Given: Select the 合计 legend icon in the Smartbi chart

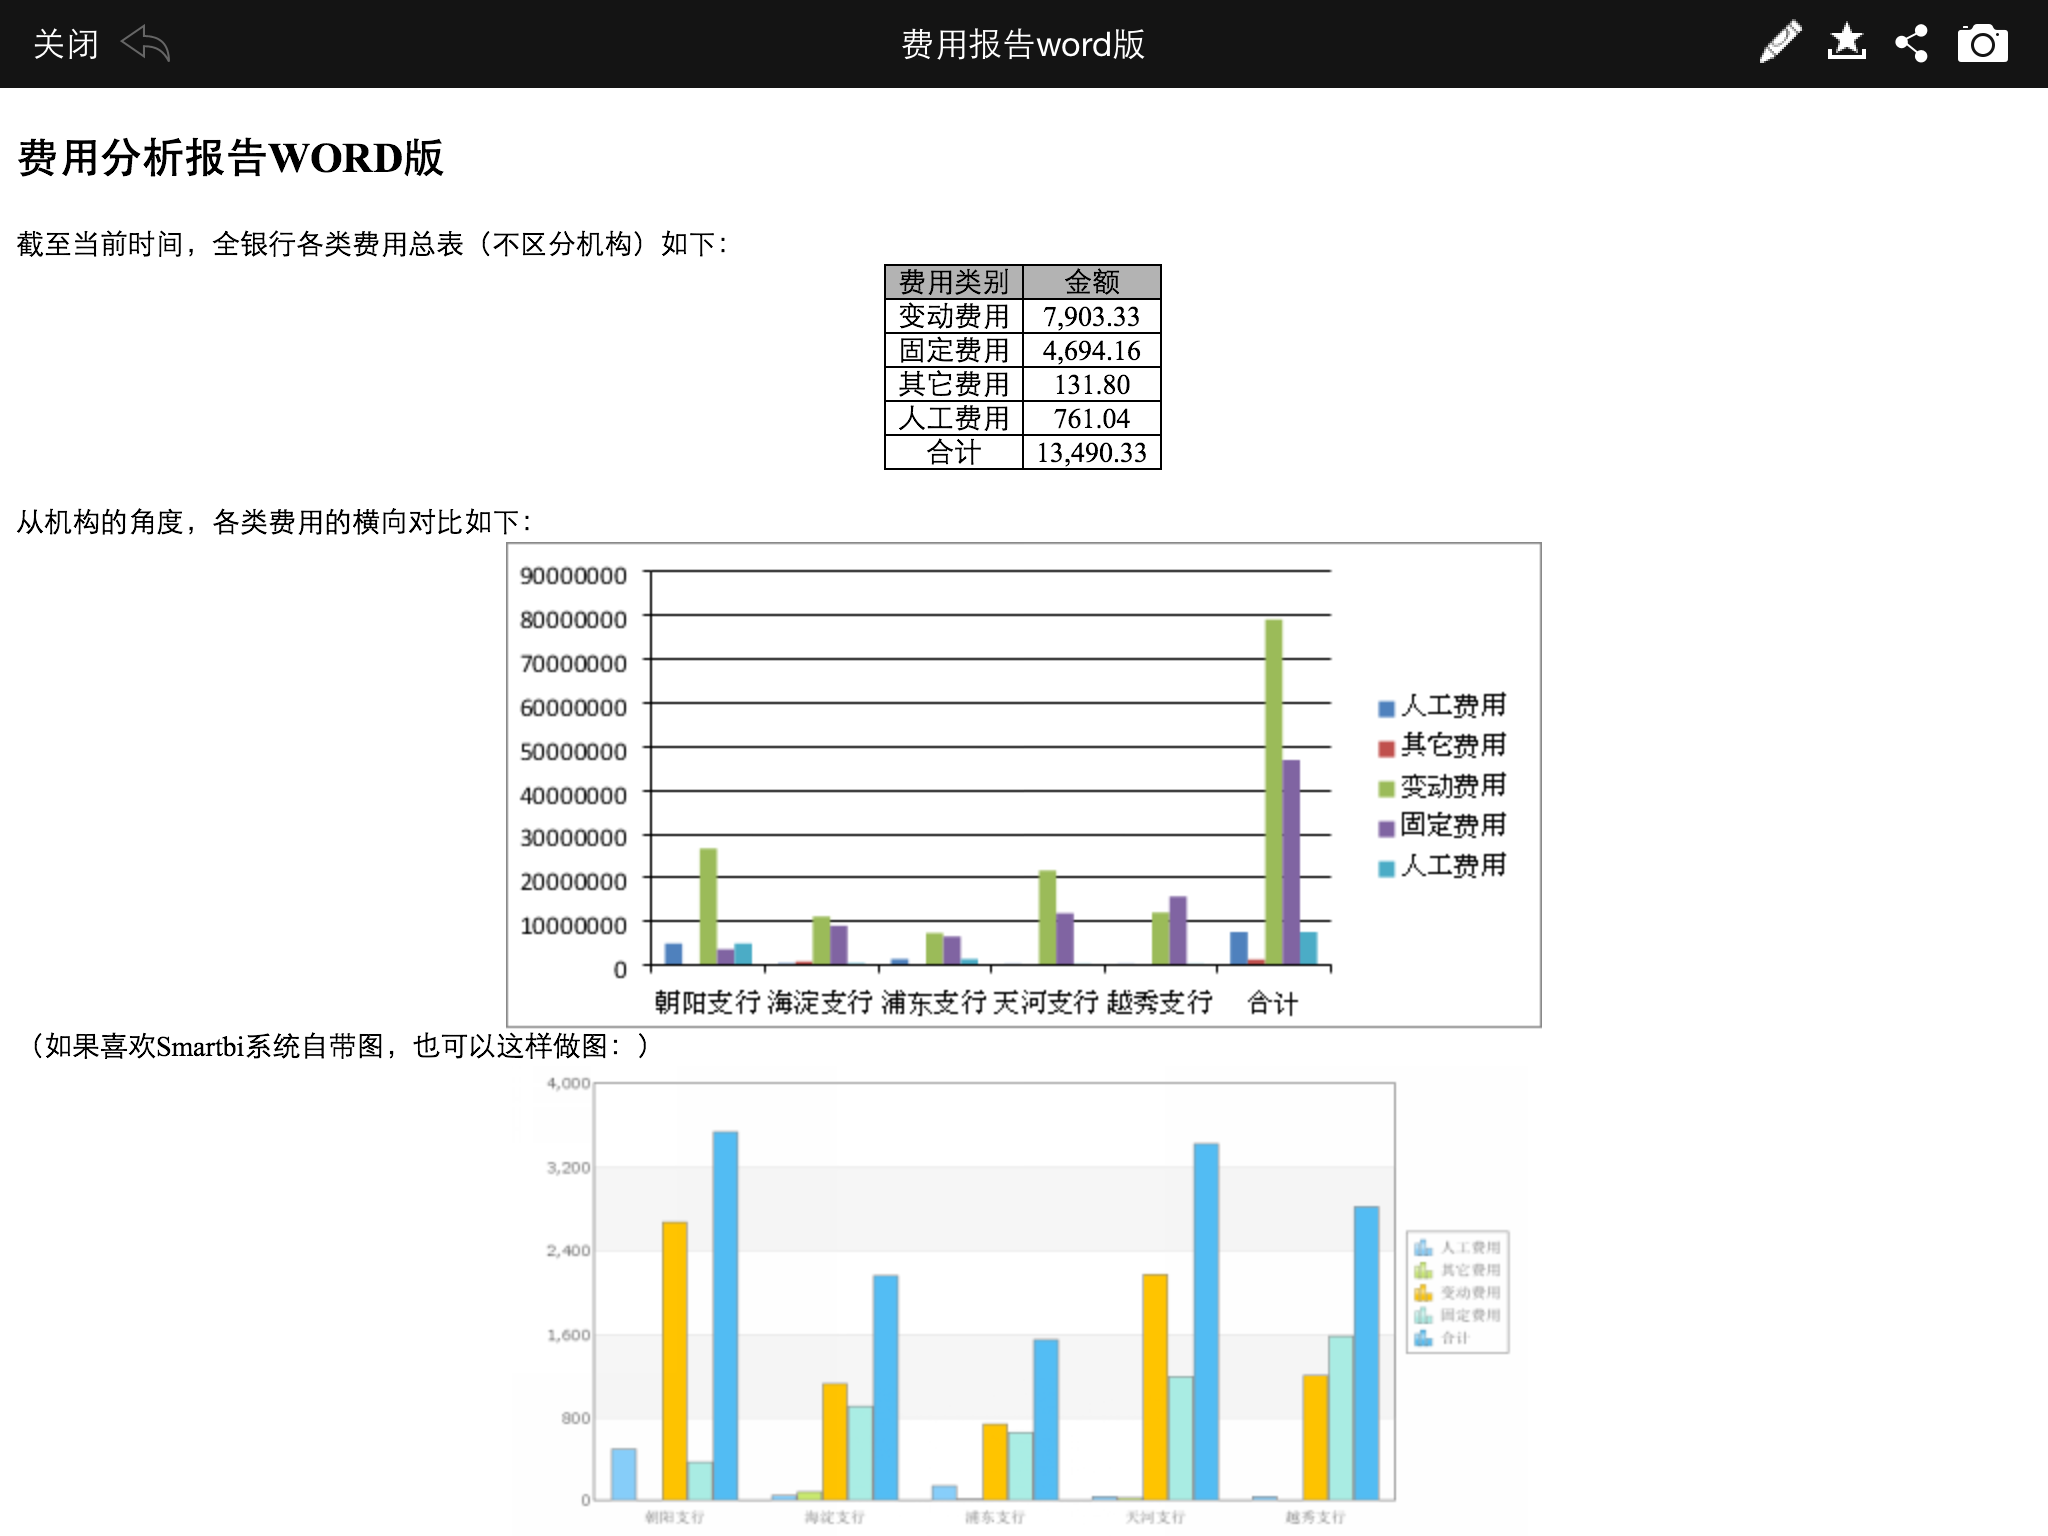Looking at the screenshot, I should 1424,1339.
